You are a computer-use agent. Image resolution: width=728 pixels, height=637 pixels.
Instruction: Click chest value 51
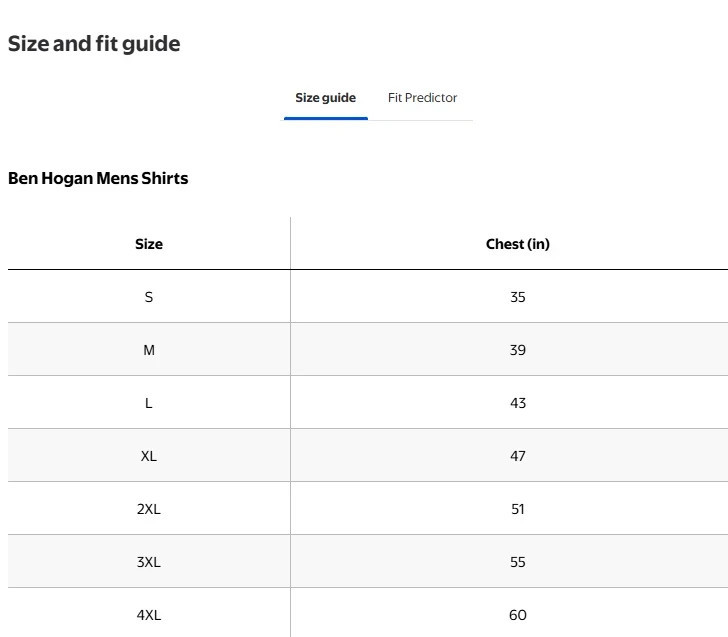pyautogui.click(x=517, y=509)
